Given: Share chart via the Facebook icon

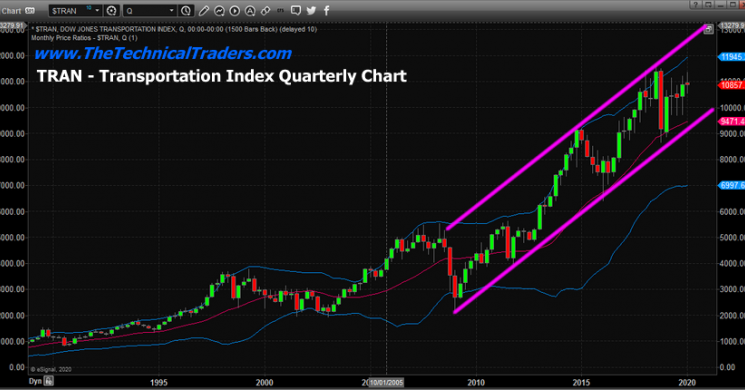Looking at the screenshot, I should [x=326, y=10].
